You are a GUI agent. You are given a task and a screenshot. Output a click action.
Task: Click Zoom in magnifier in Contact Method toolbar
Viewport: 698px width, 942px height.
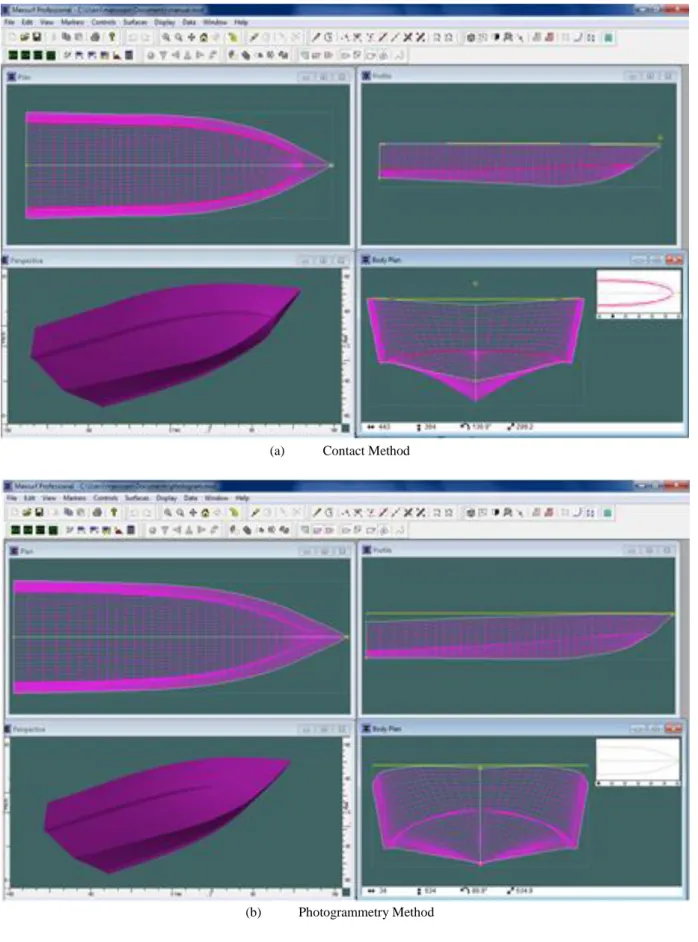click(166, 37)
